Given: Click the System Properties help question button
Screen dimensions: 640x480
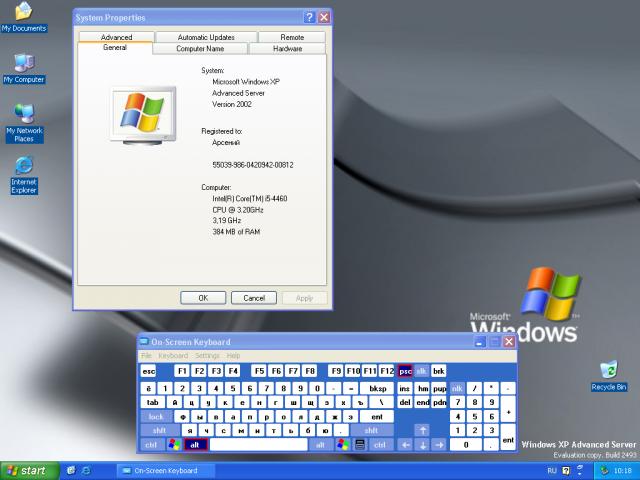Looking at the screenshot, I should 309,17.
